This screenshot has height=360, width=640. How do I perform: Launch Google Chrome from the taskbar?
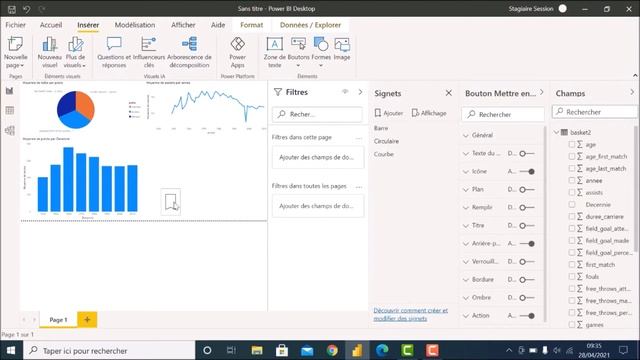click(x=332, y=350)
